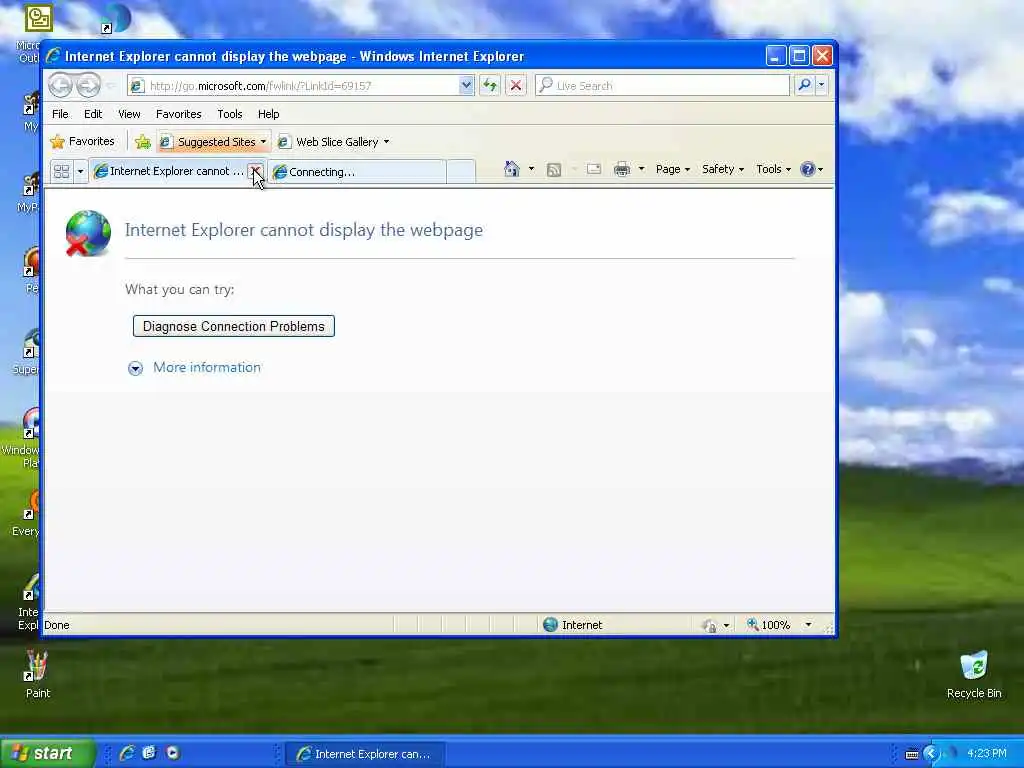
Task: Open the File menu
Action: 60,114
